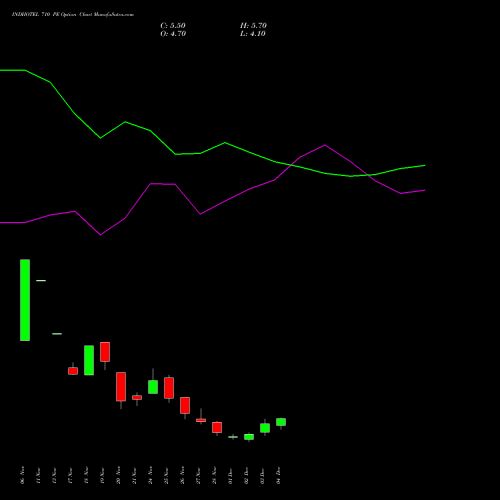Select the open value O: 4.70
Image resolution: width=500 pixels, height=500 pixels.
(173, 34)
